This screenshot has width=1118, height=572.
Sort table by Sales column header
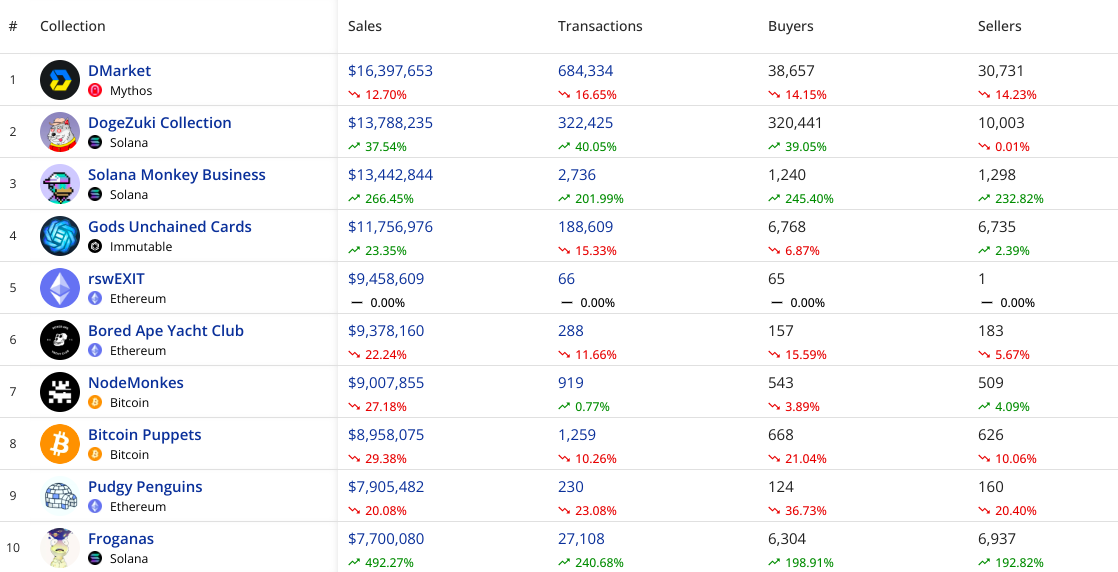coord(365,26)
